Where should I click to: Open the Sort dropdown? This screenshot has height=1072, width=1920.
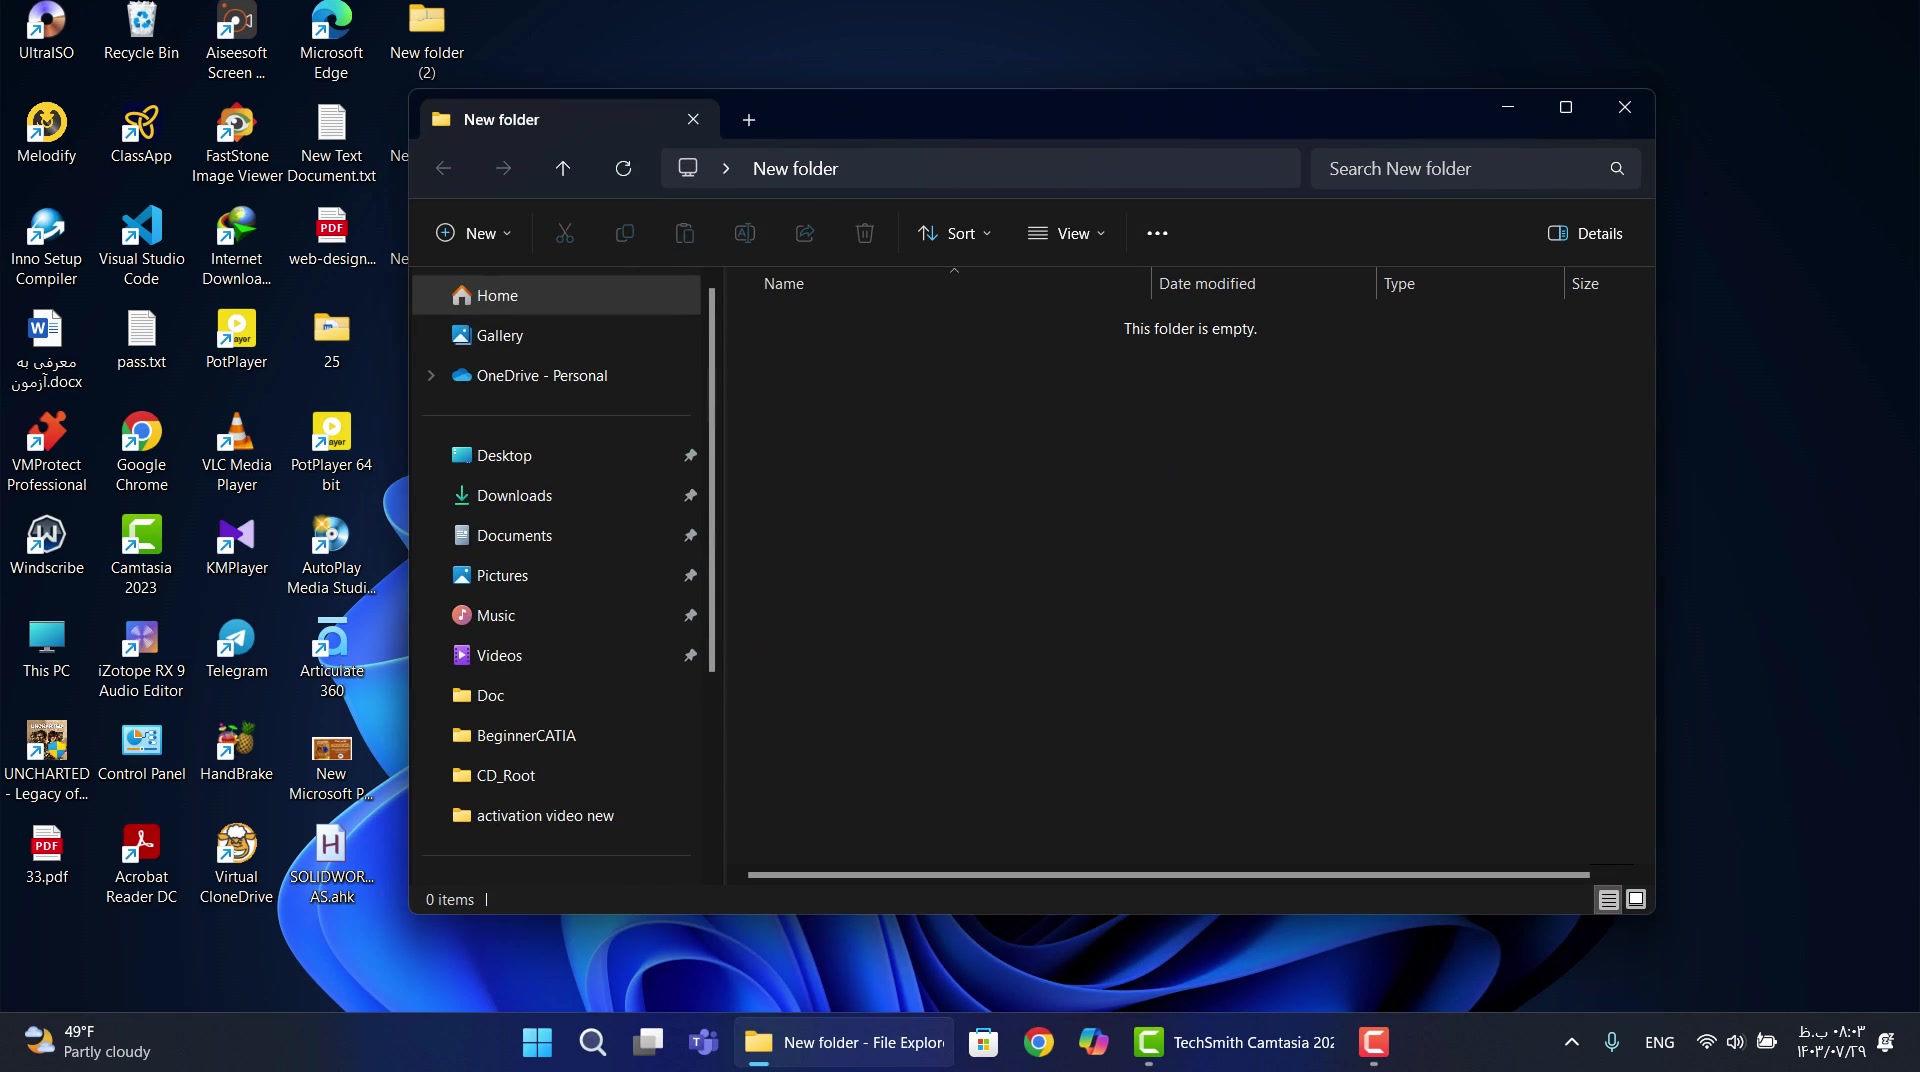click(x=954, y=233)
